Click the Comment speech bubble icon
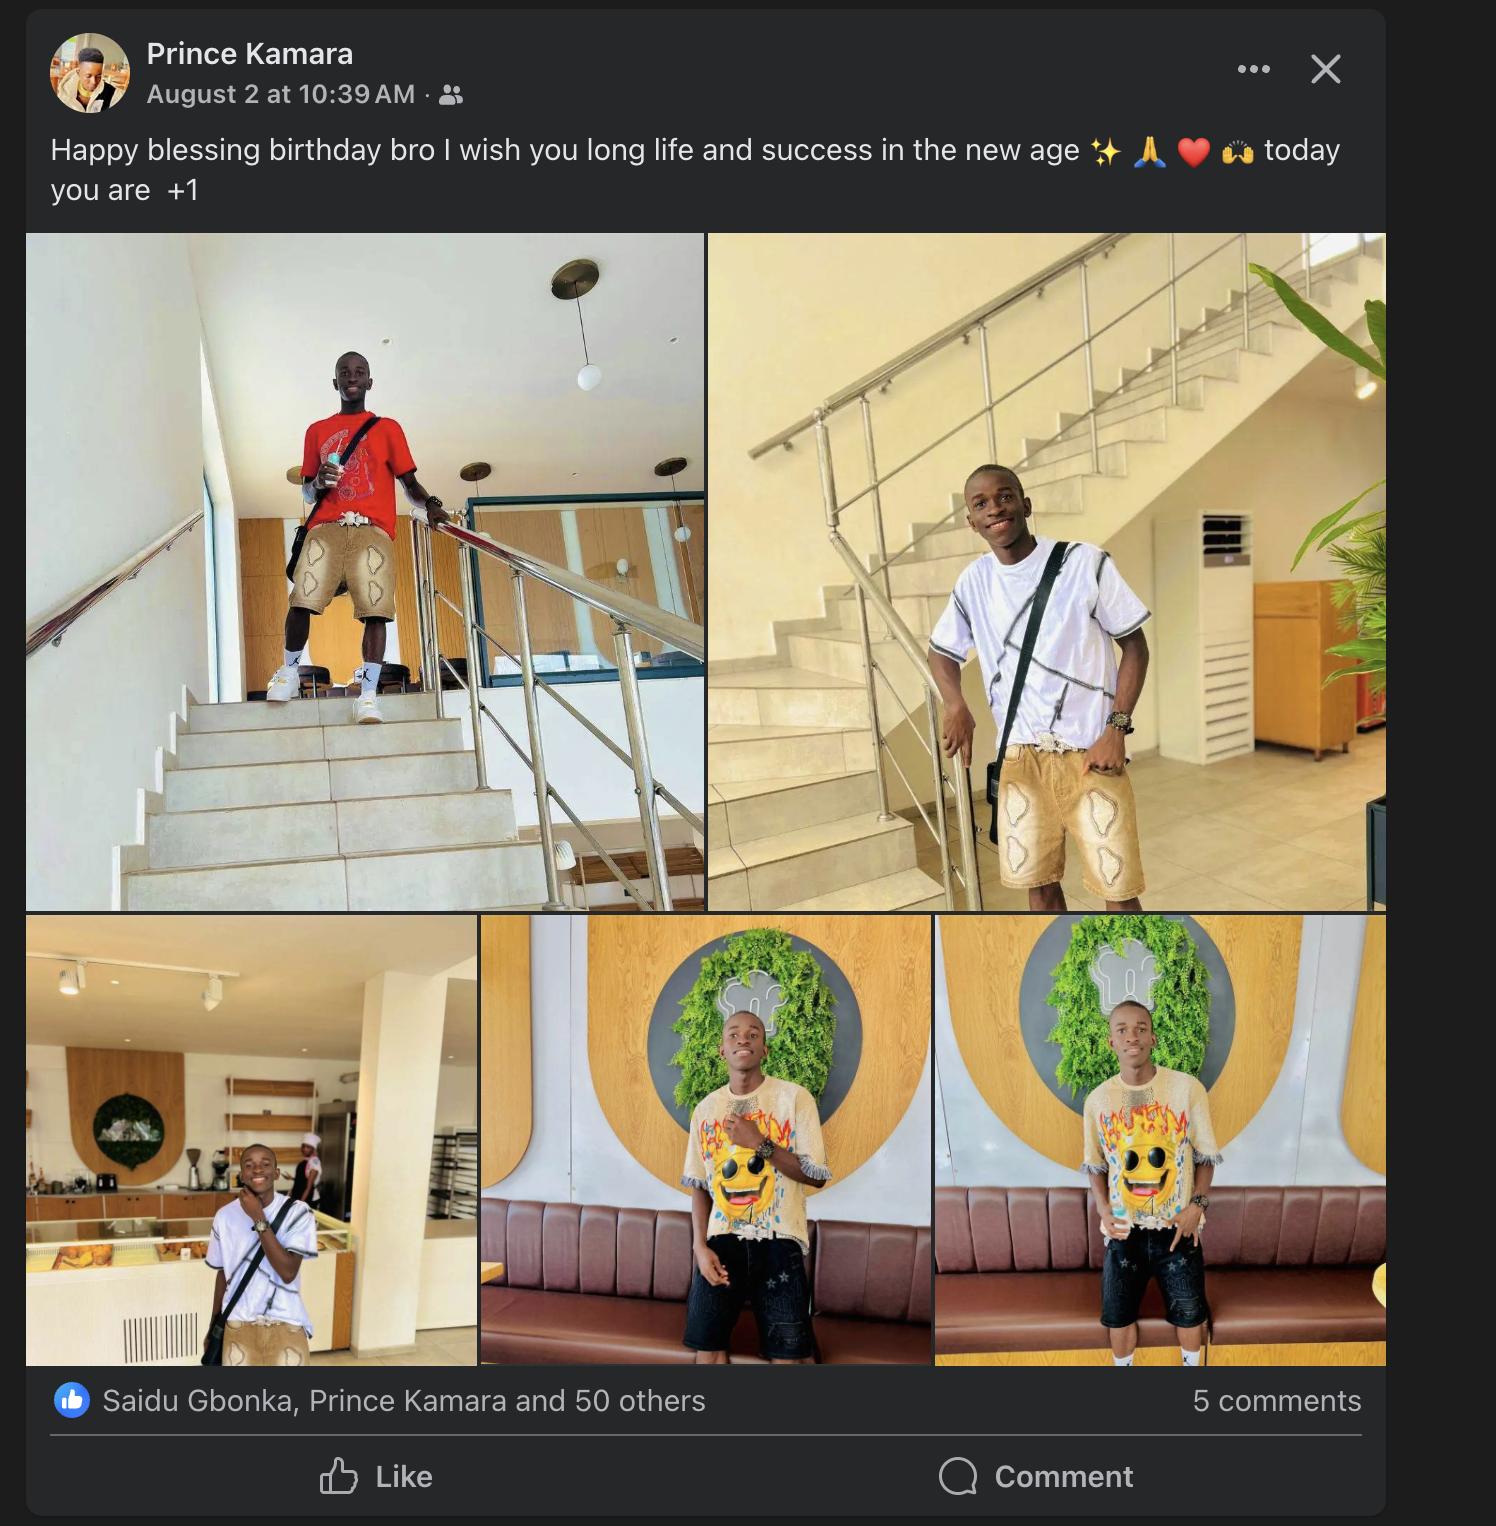Viewport: 1496px width, 1526px height. 958,1476
